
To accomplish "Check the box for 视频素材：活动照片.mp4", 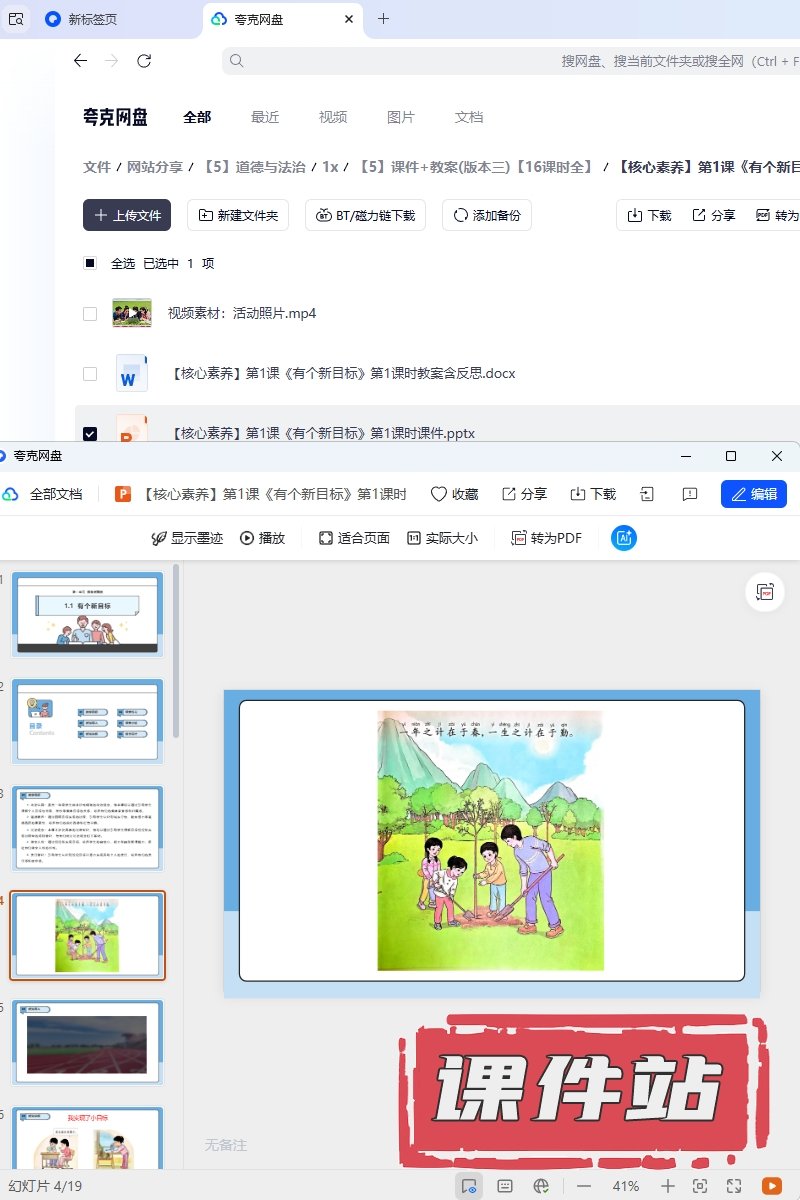I will tap(90, 314).
